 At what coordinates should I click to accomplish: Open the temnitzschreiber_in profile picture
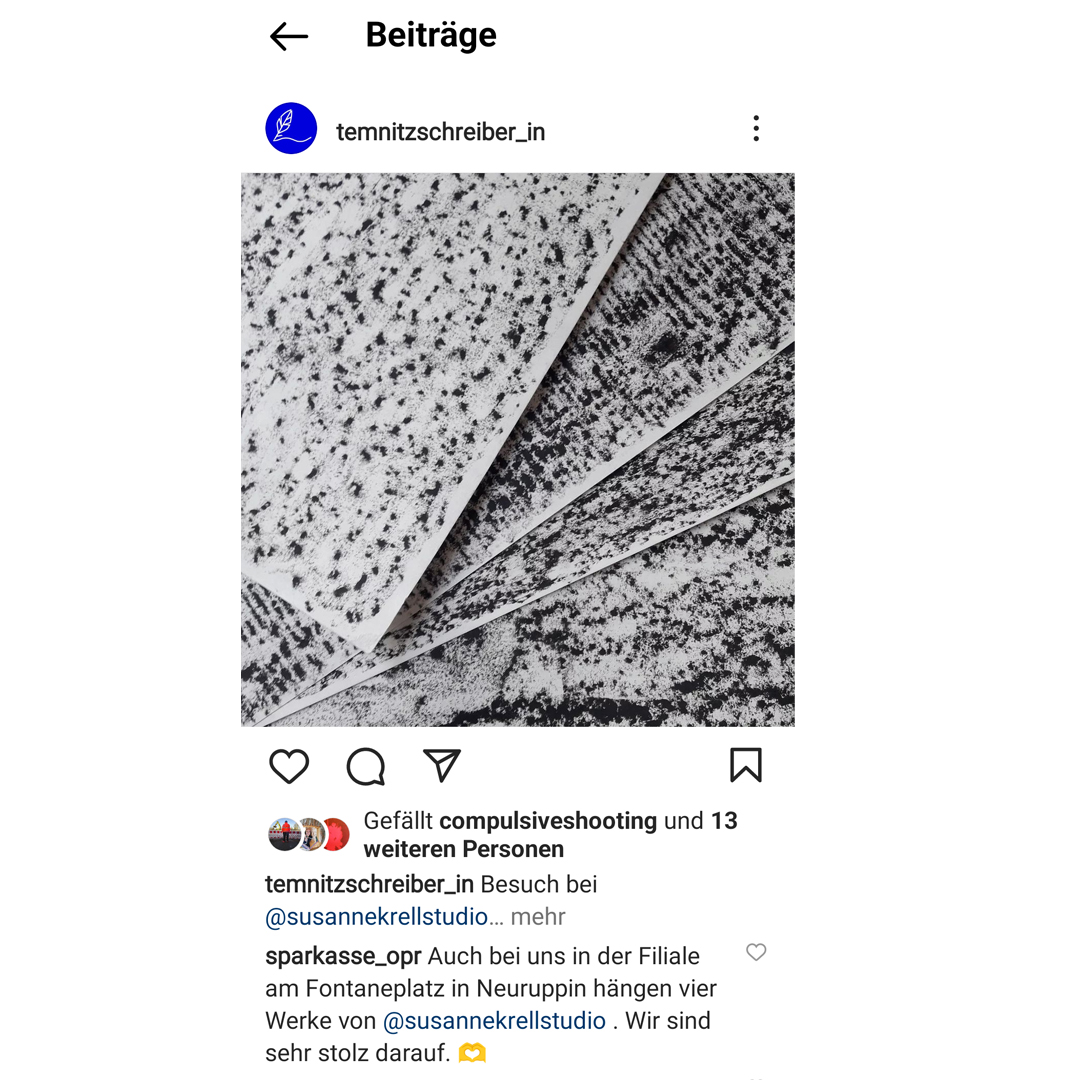pyautogui.click(x=291, y=129)
